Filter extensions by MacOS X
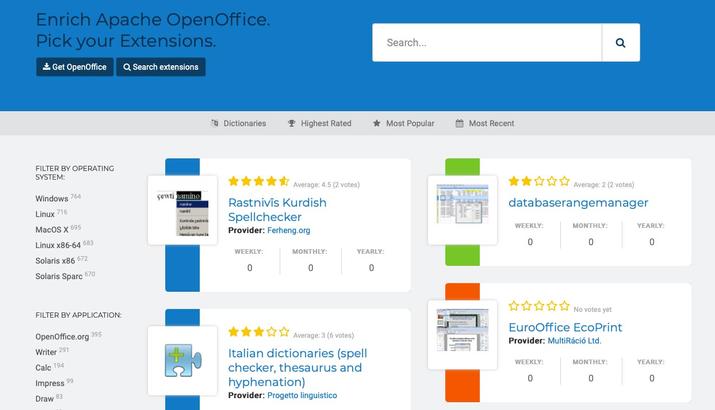 pyautogui.click(x=52, y=229)
